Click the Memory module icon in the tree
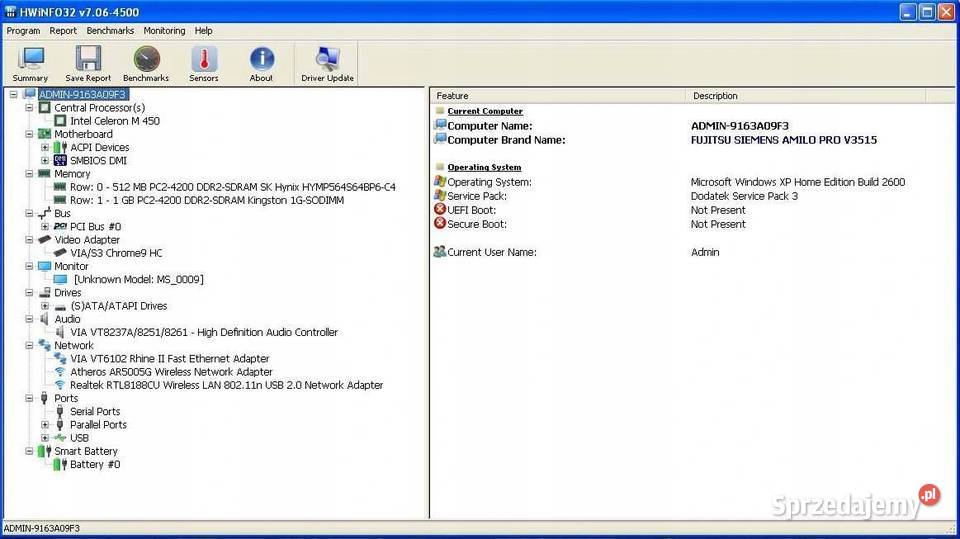Screen dimensions: 960x539 (45, 174)
